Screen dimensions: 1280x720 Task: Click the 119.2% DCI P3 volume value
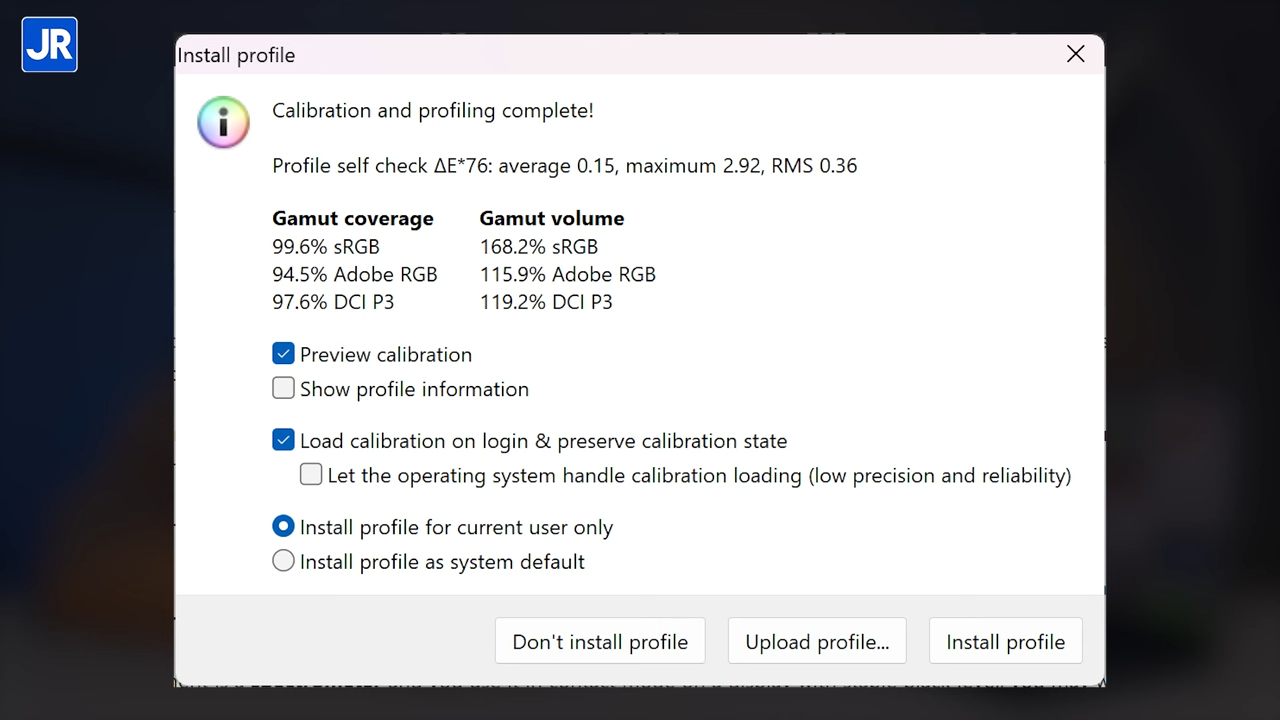coord(546,302)
